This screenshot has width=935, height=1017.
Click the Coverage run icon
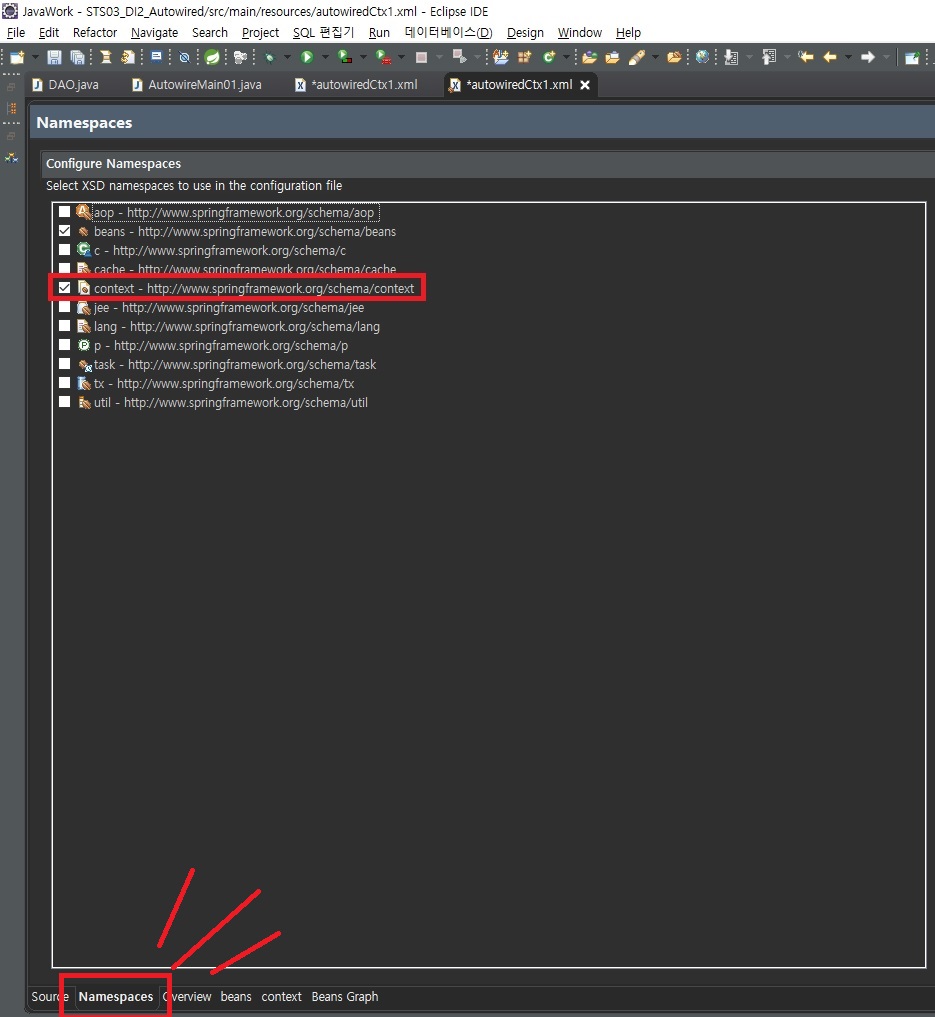coord(345,57)
